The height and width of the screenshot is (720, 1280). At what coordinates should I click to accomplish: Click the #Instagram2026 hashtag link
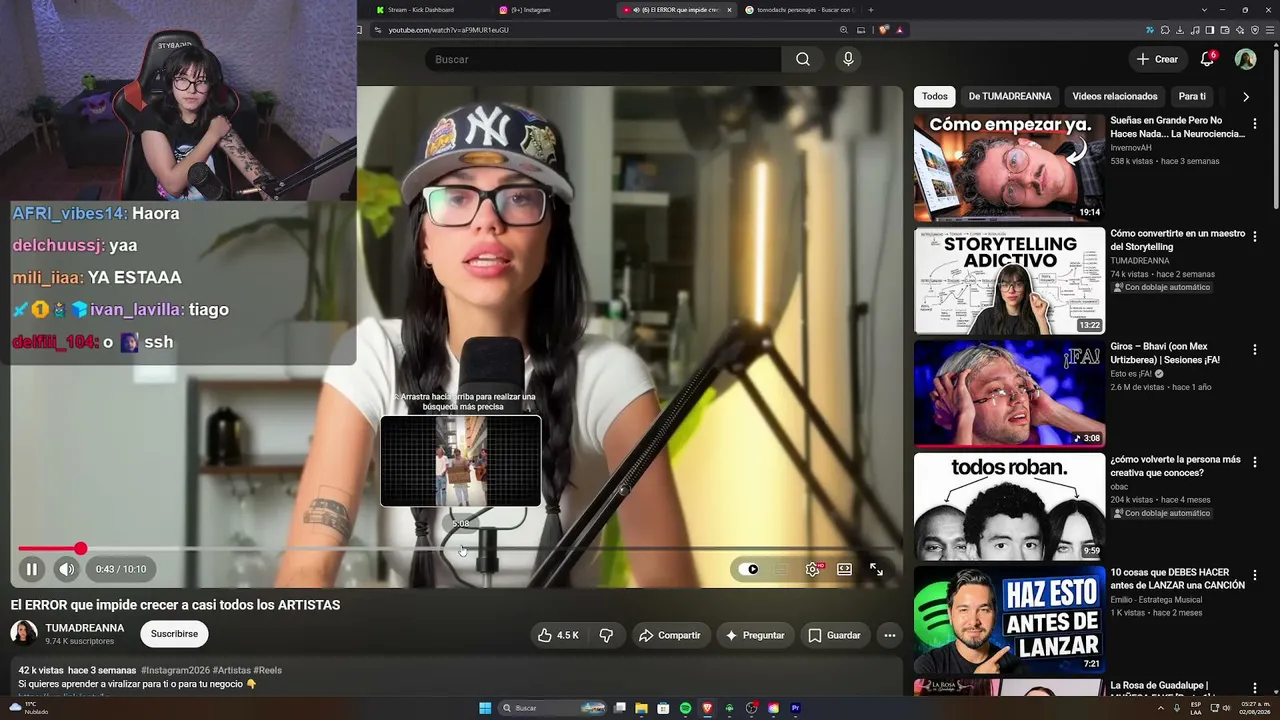click(x=175, y=670)
